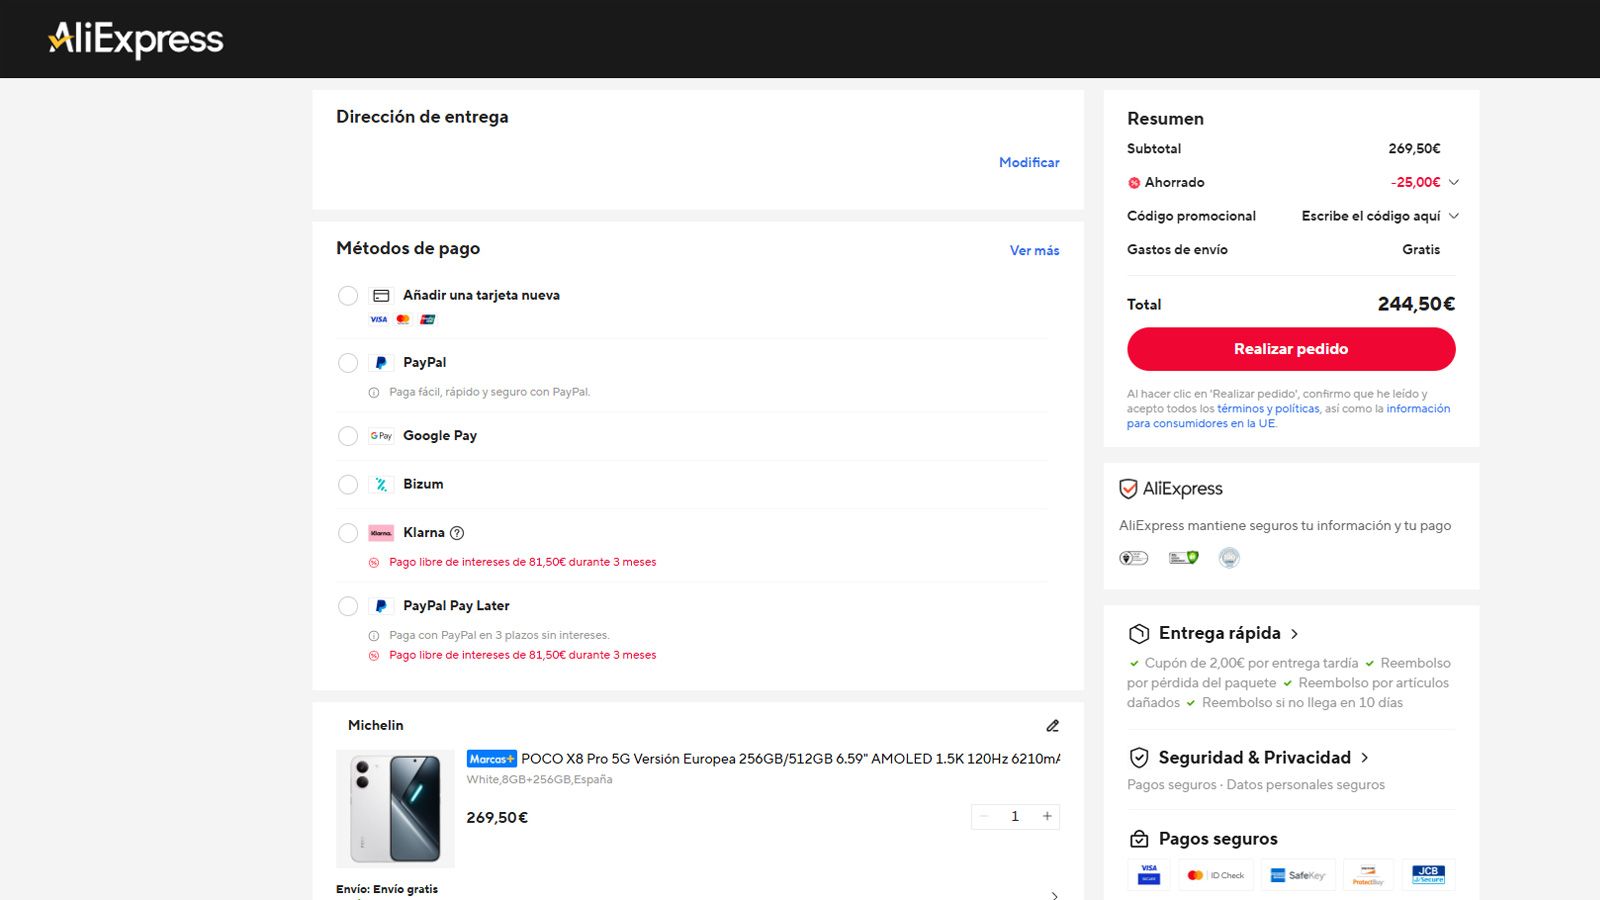Image resolution: width=1600 pixels, height=900 pixels.
Task: Click the edit pencil icon for Michelin store
Action: point(1052,726)
